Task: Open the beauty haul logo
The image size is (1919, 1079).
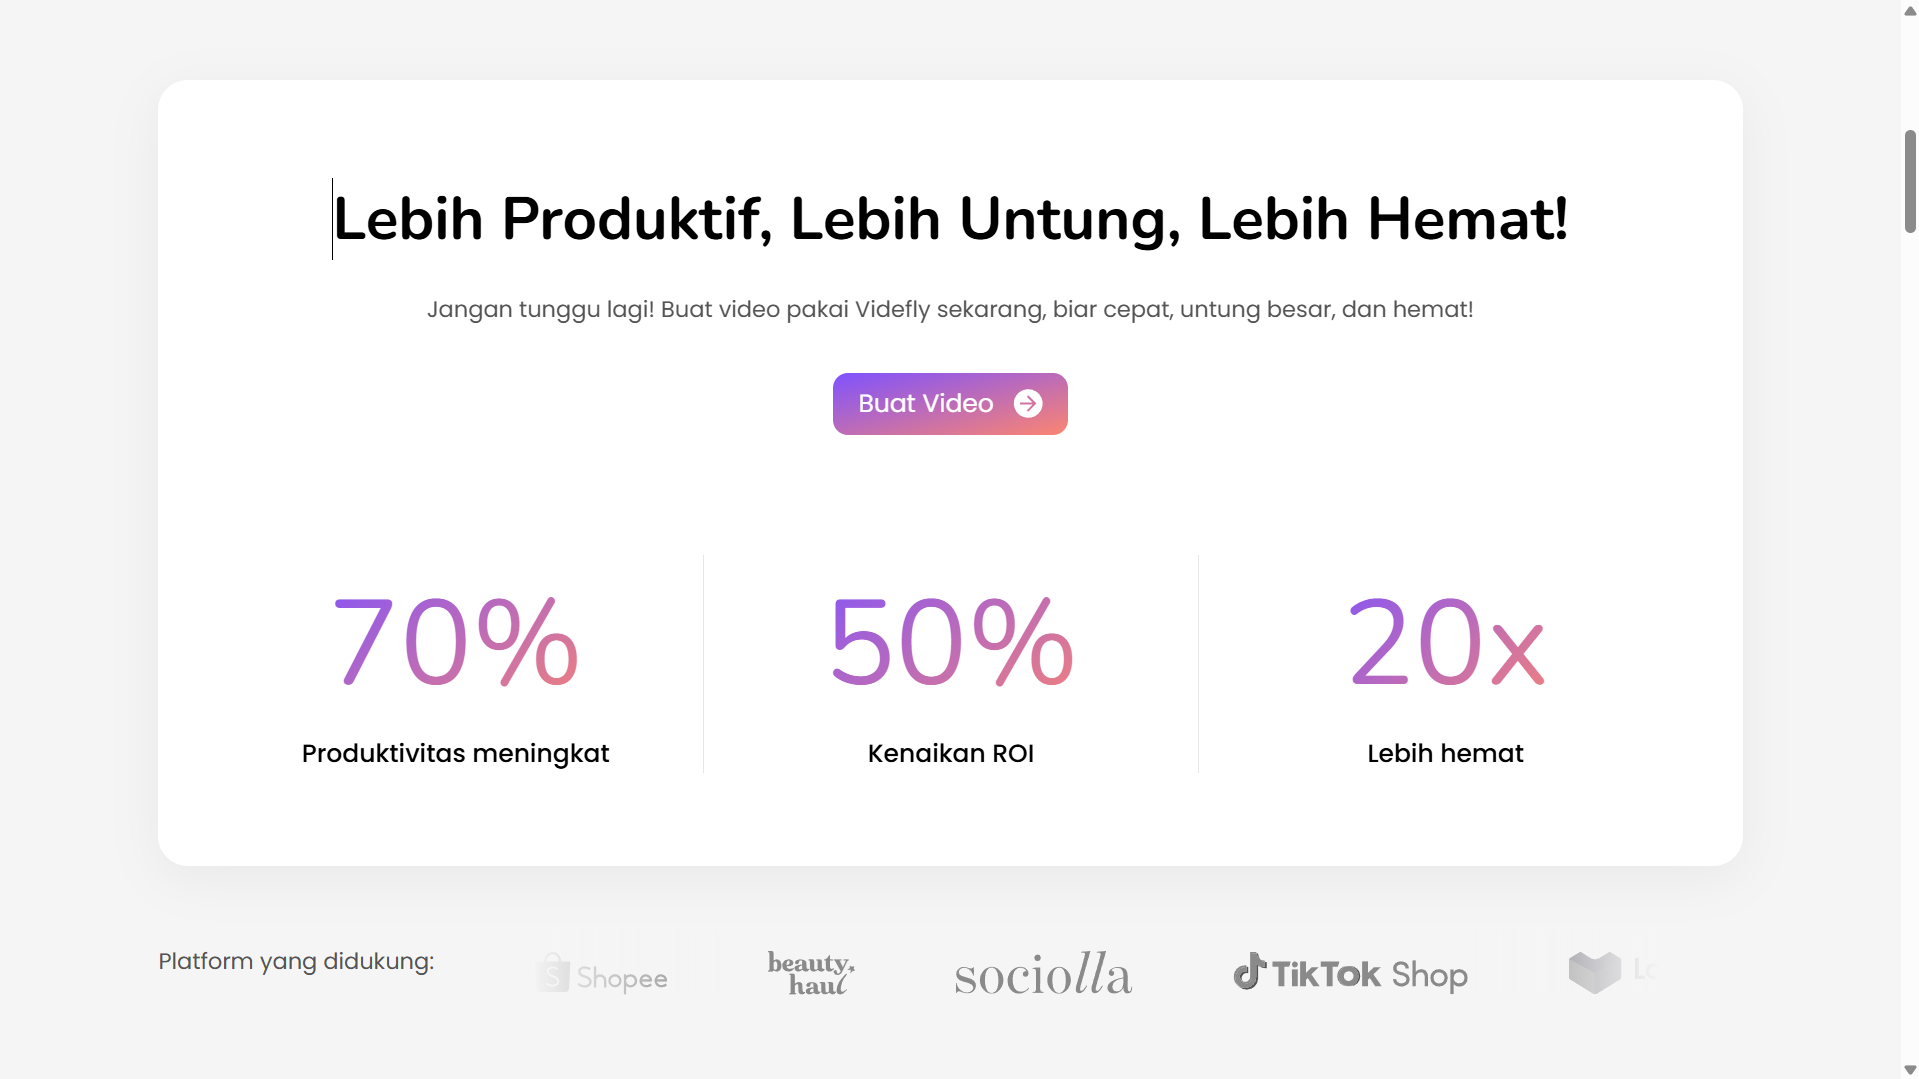Action: pos(811,973)
